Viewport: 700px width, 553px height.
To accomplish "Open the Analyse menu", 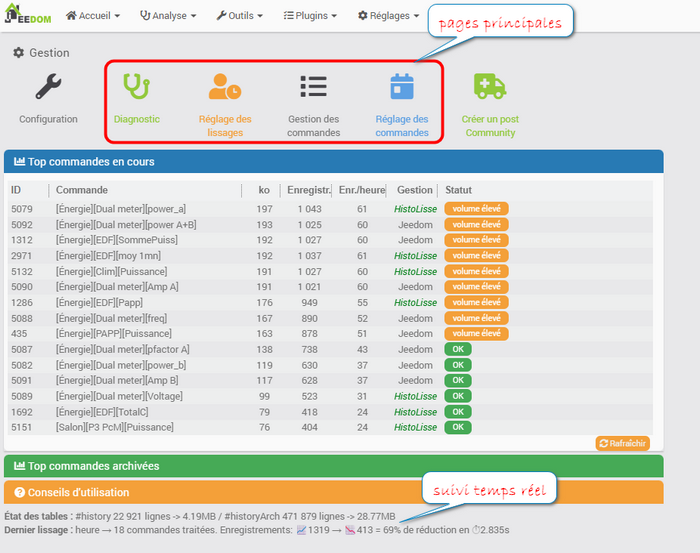I will (x=168, y=16).
